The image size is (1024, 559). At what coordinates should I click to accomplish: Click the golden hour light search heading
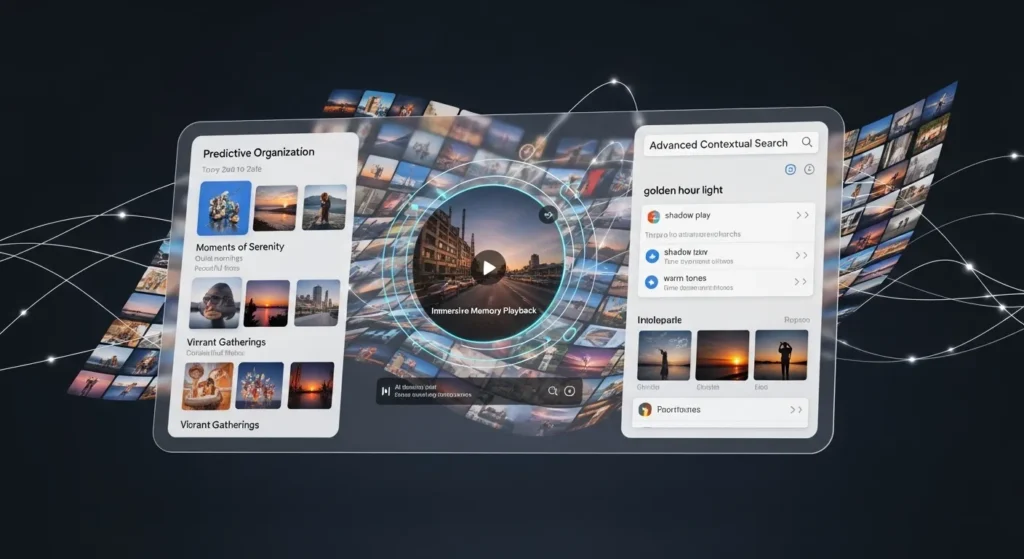[685, 190]
